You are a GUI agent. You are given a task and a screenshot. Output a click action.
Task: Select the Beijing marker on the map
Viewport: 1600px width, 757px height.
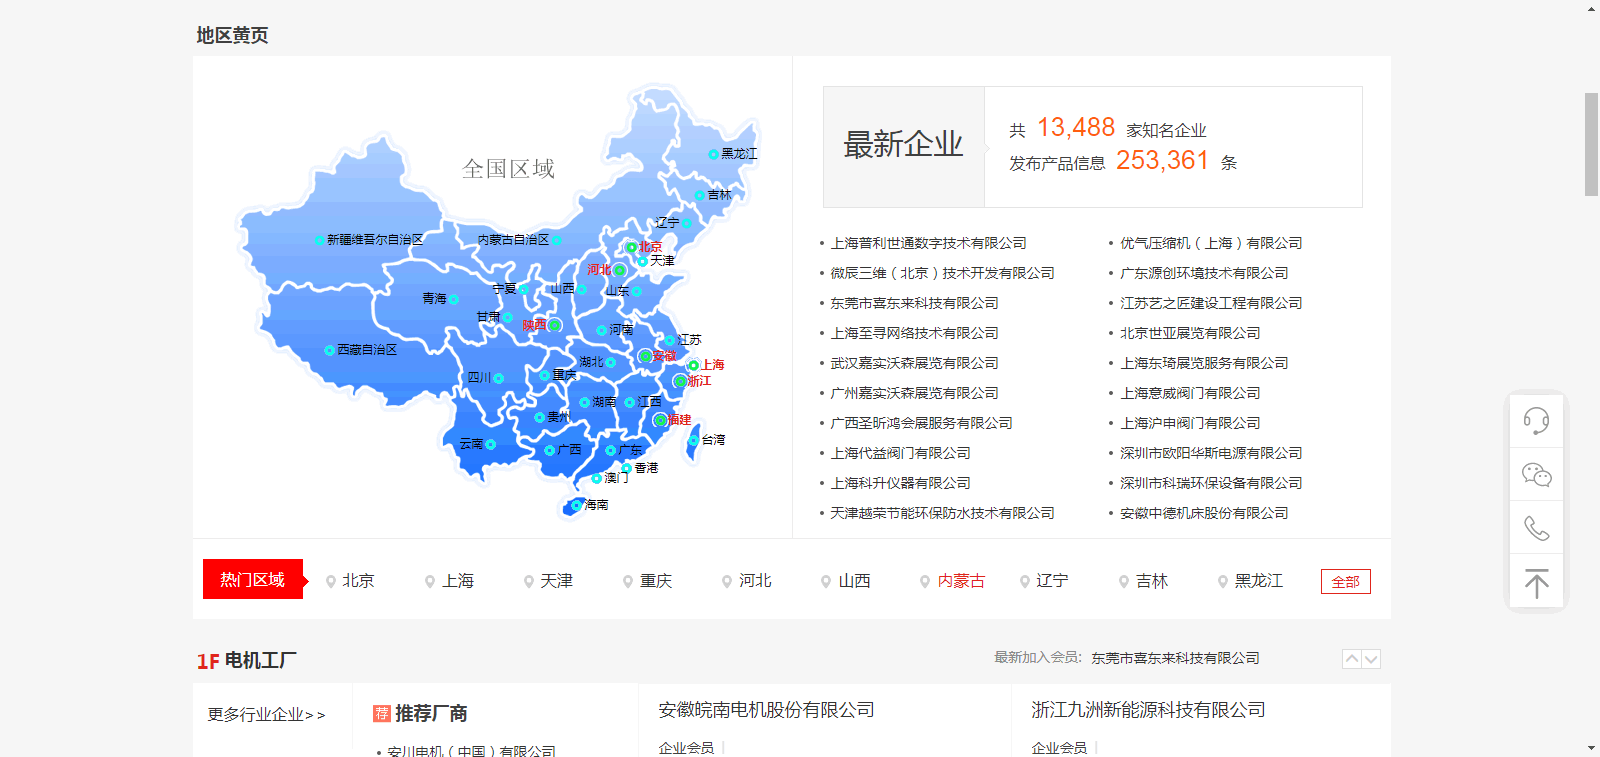coord(631,247)
